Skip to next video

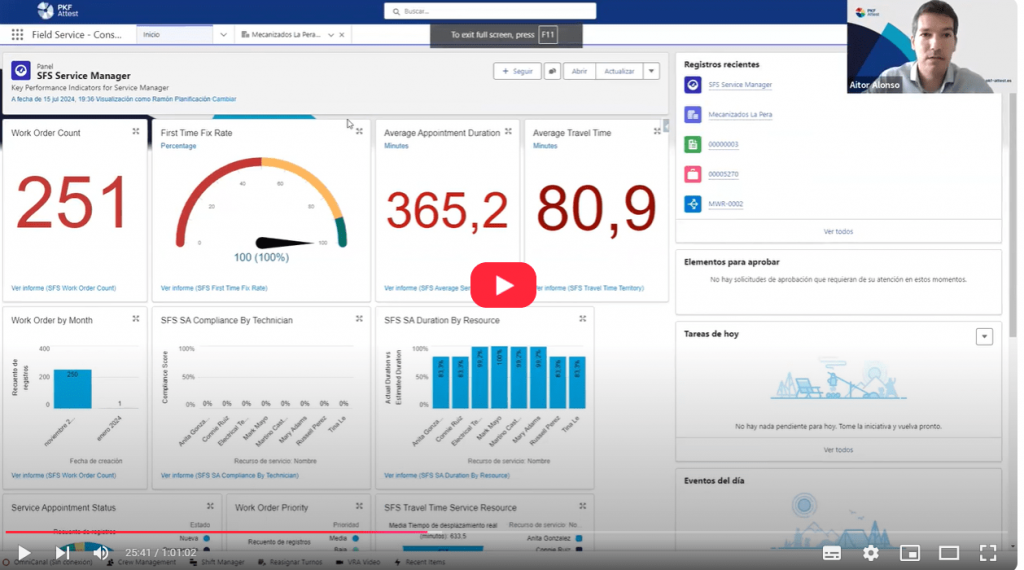point(62,553)
